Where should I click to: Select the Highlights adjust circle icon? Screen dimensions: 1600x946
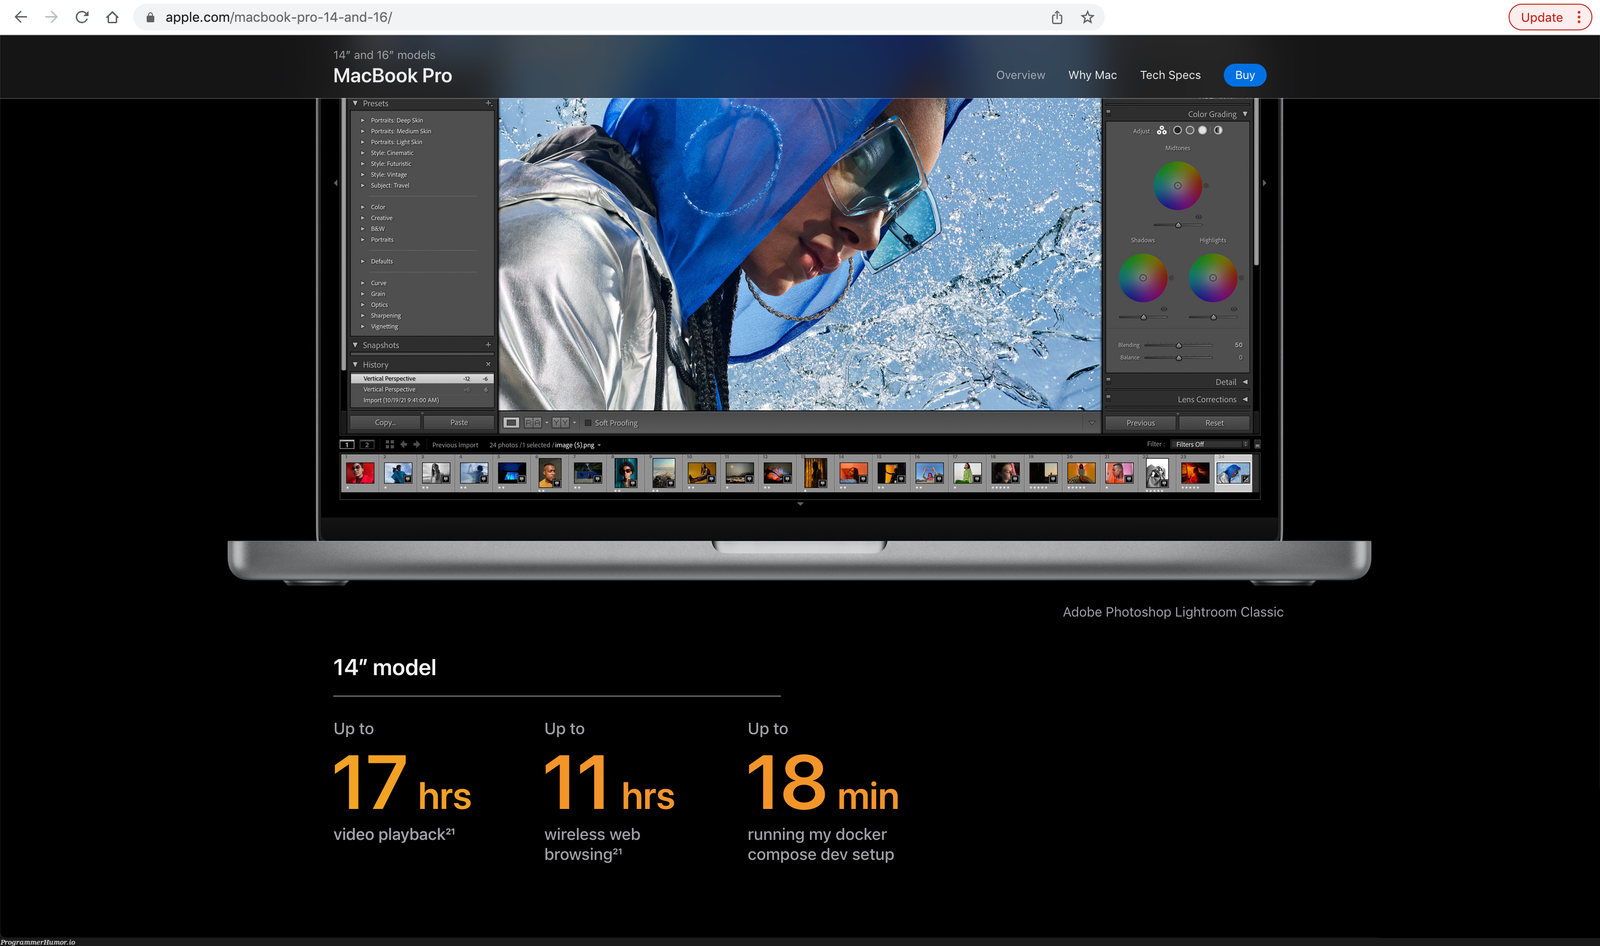(1202, 130)
